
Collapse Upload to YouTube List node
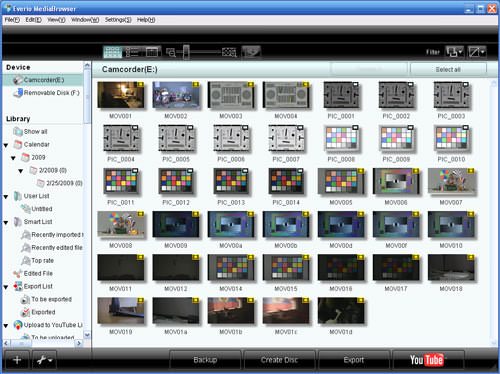click(6, 326)
